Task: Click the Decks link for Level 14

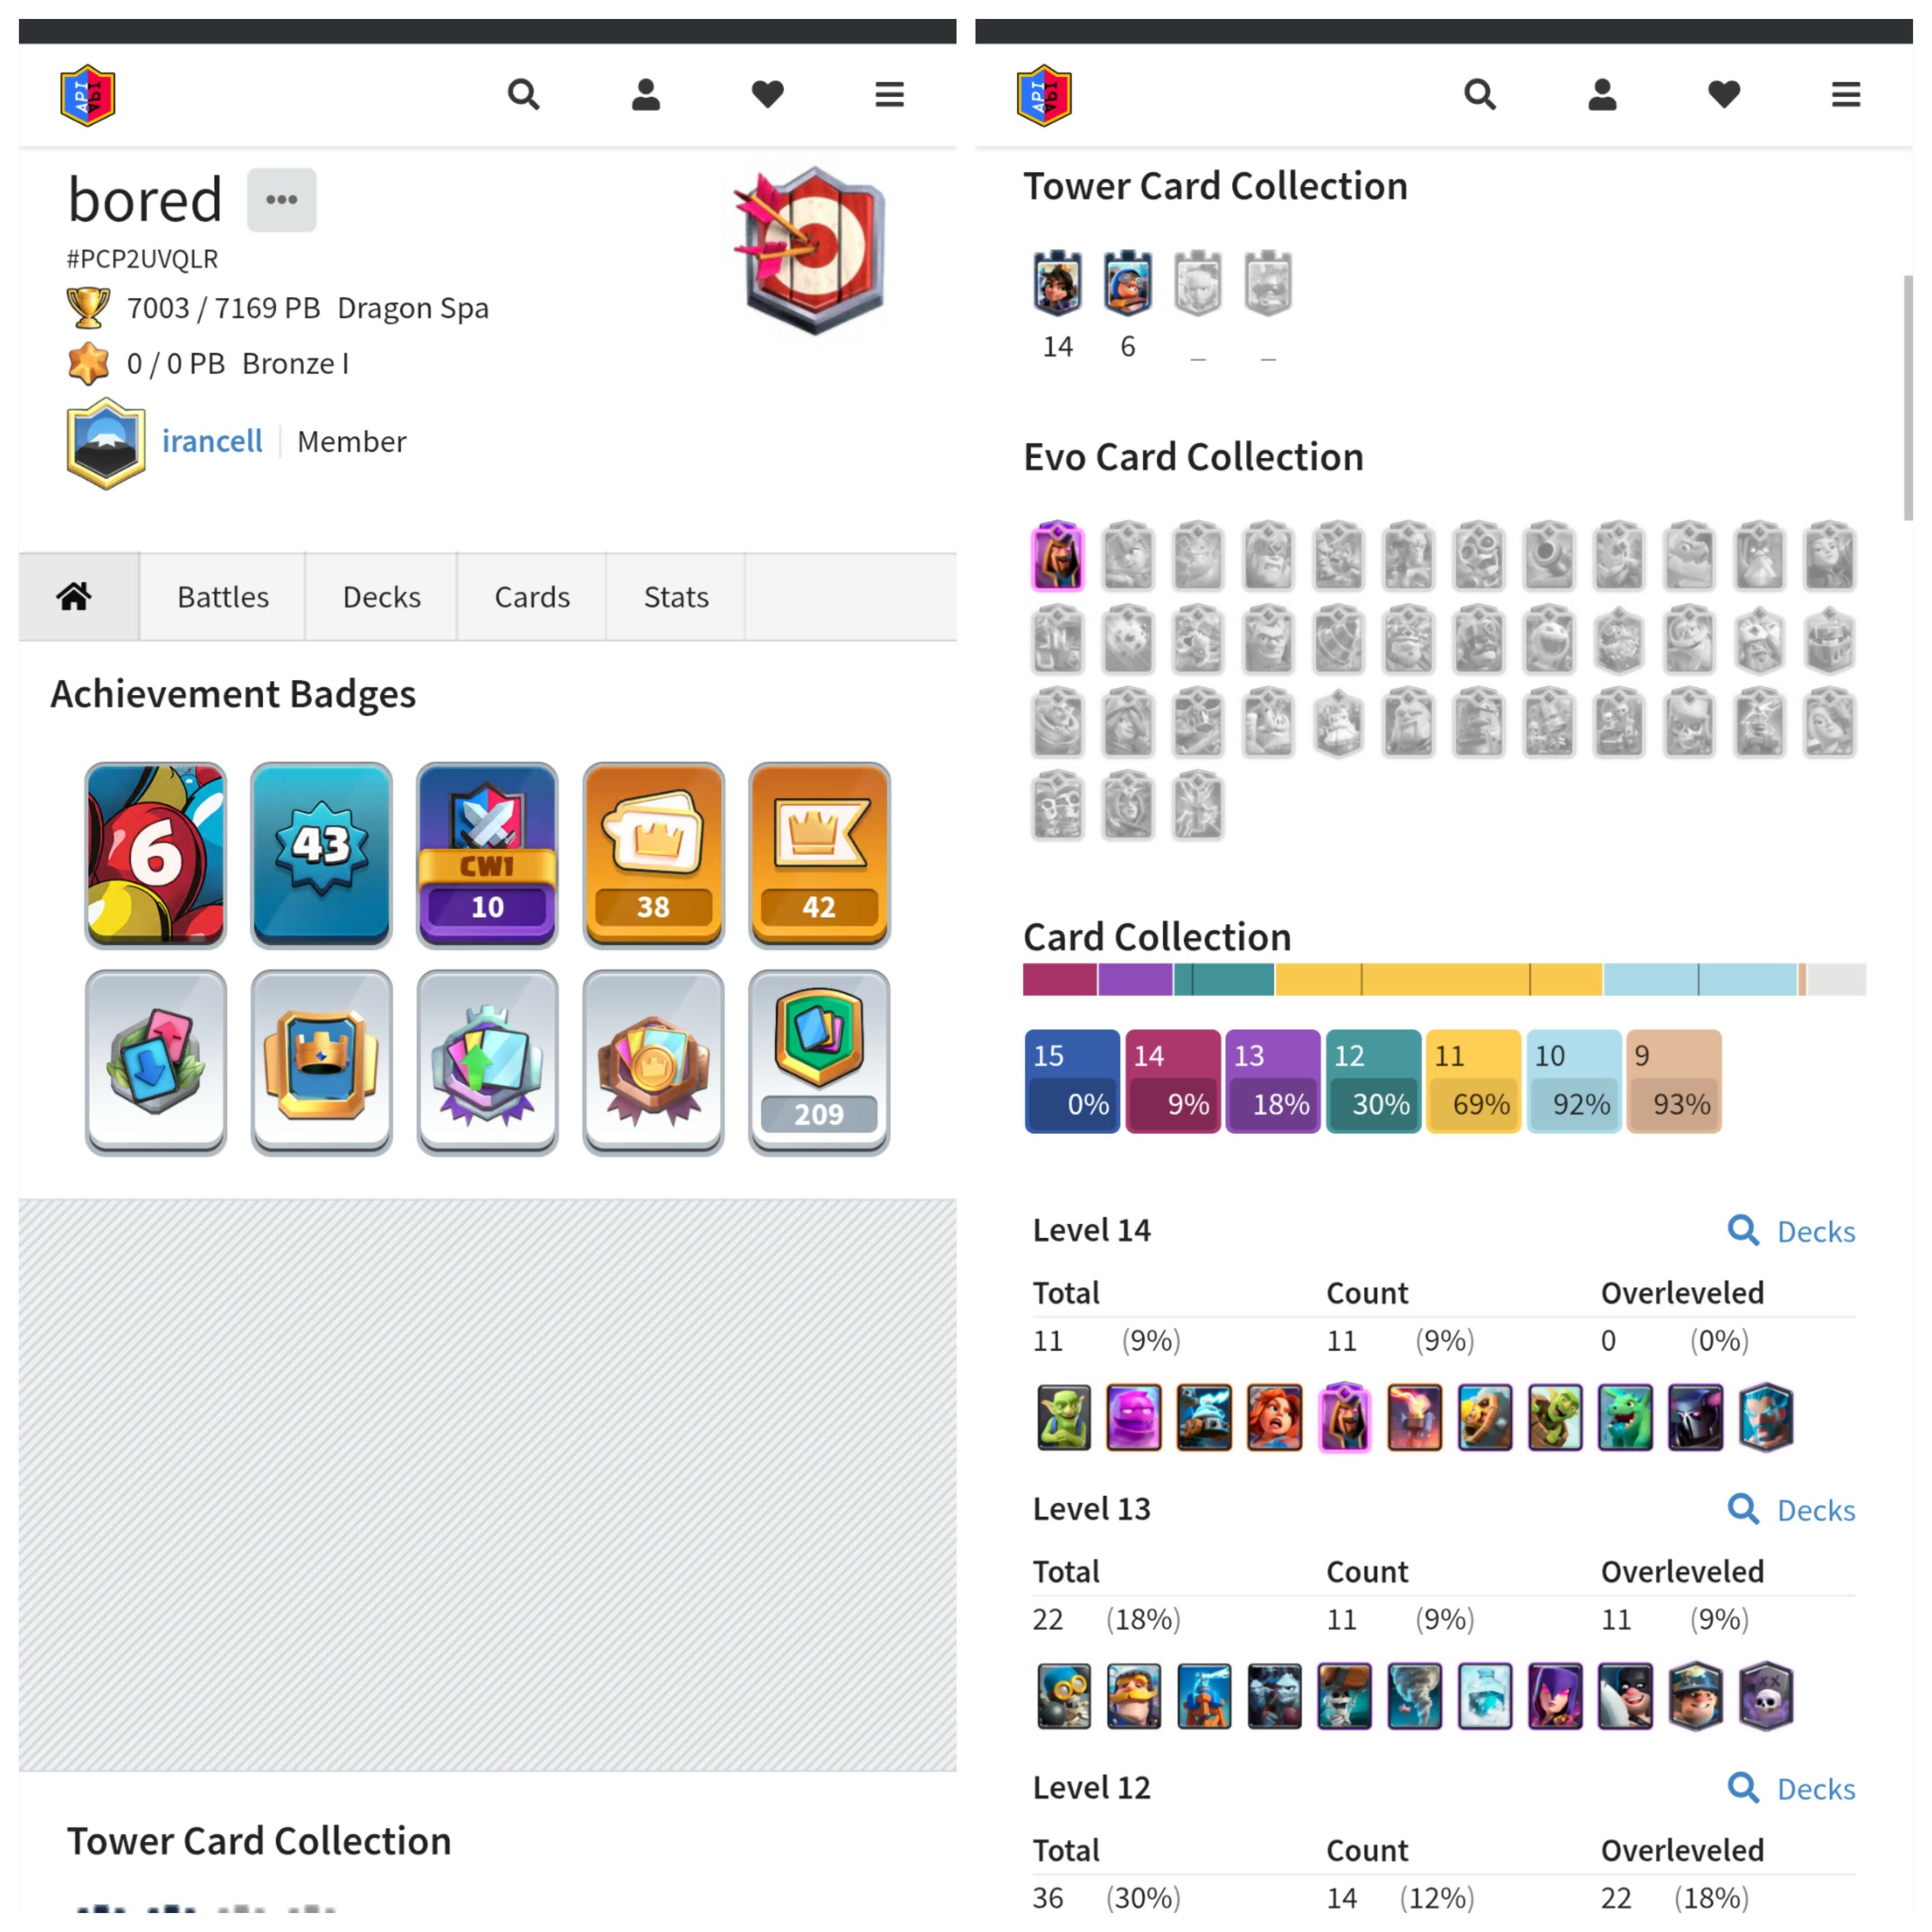Action: [x=1792, y=1231]
